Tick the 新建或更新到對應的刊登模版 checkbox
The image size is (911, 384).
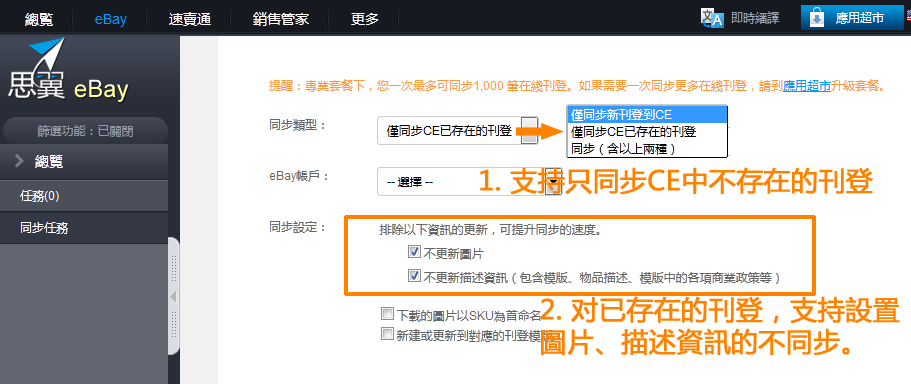[x=387, y=334]
